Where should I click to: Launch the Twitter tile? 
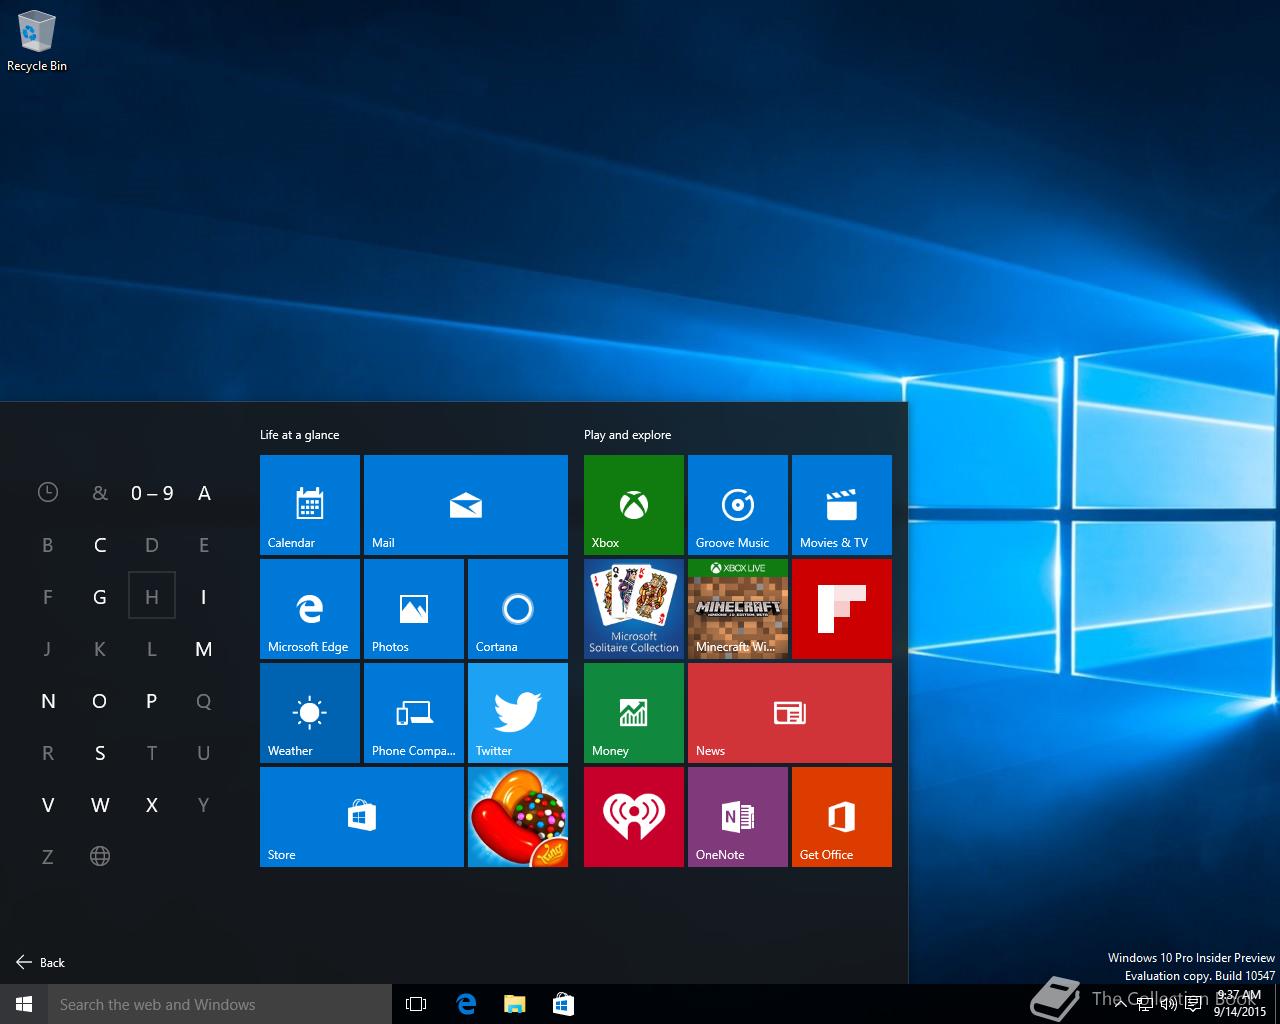[518, 713]
